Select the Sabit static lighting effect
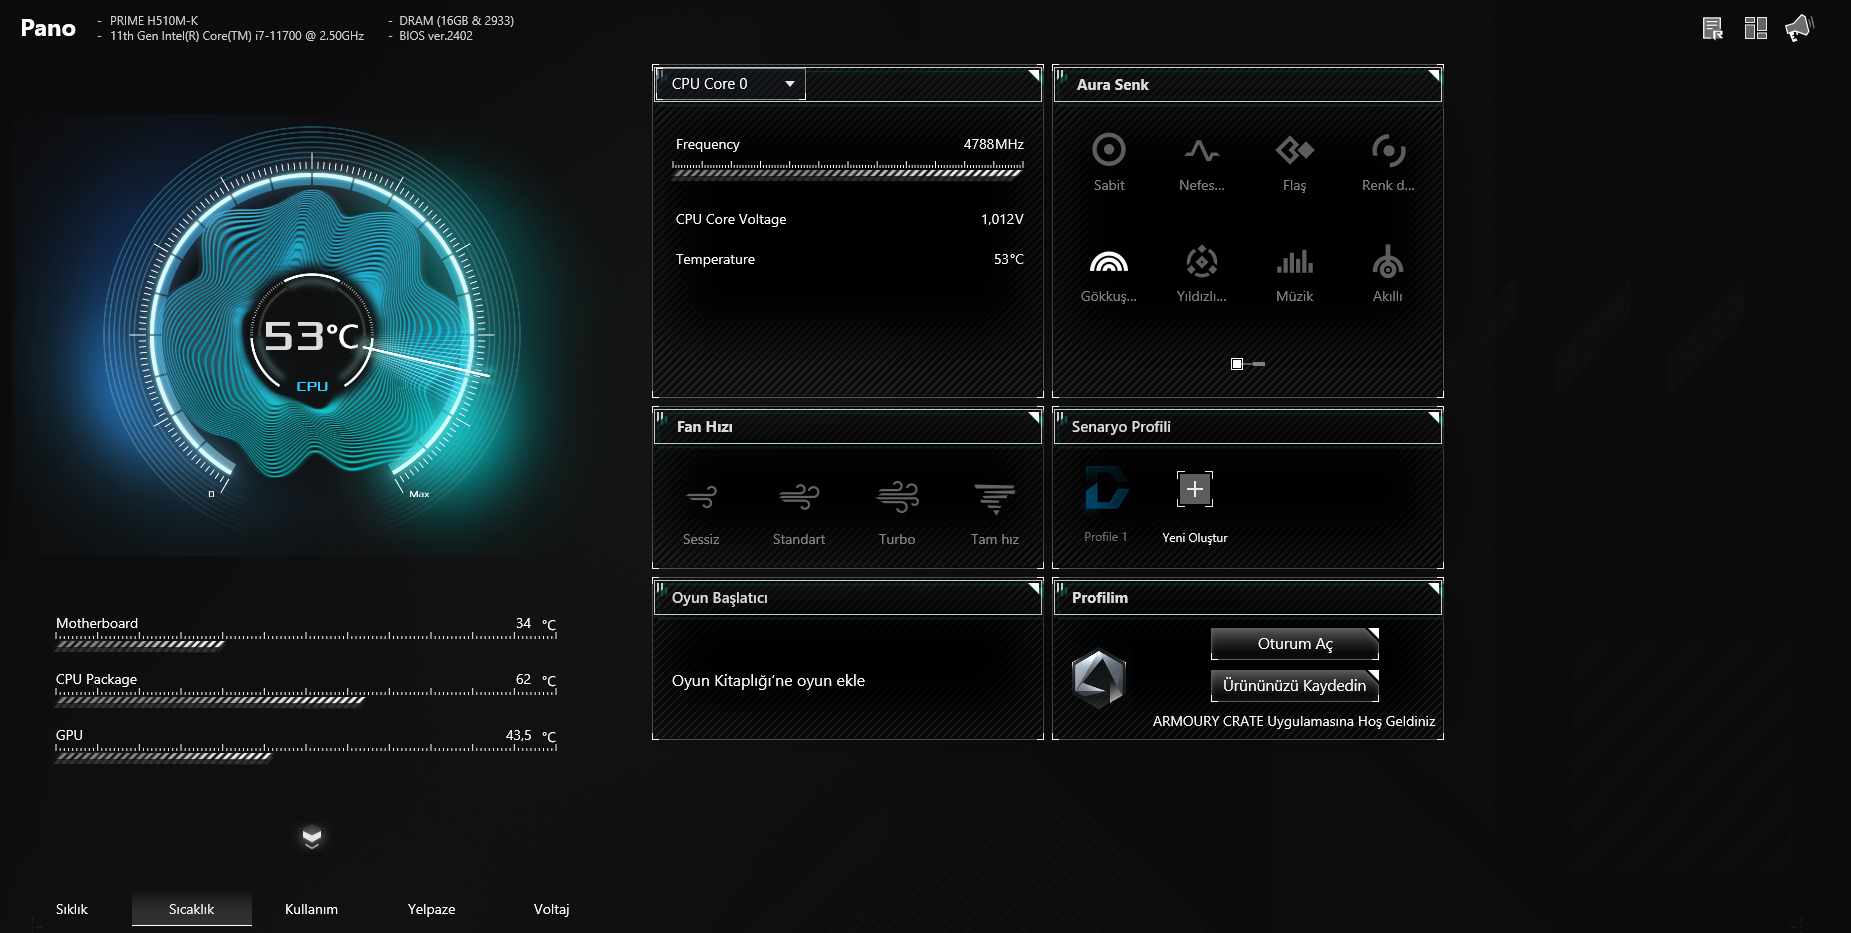The height and width of the screenshot is (933, 1851). (x=1108, y=161)
